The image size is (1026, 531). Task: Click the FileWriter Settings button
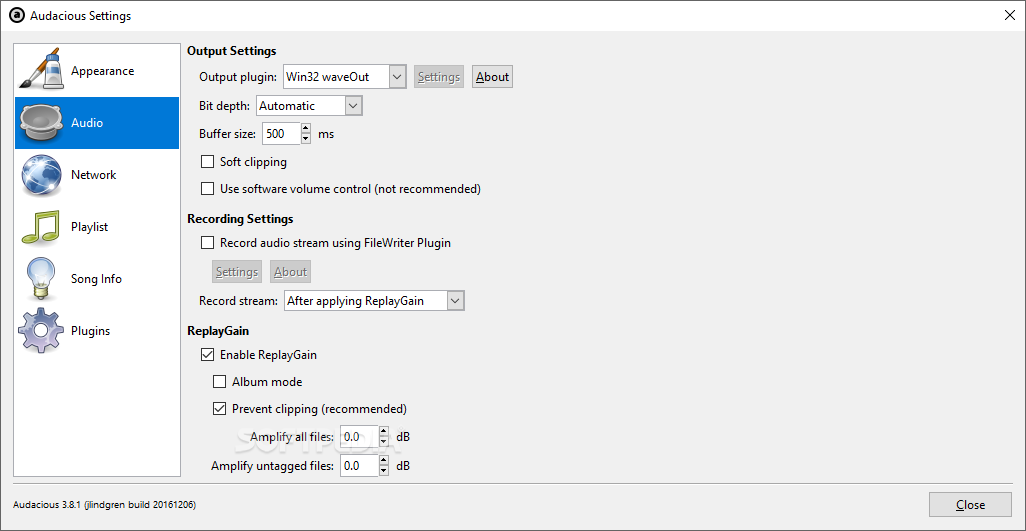pos(237,271)
